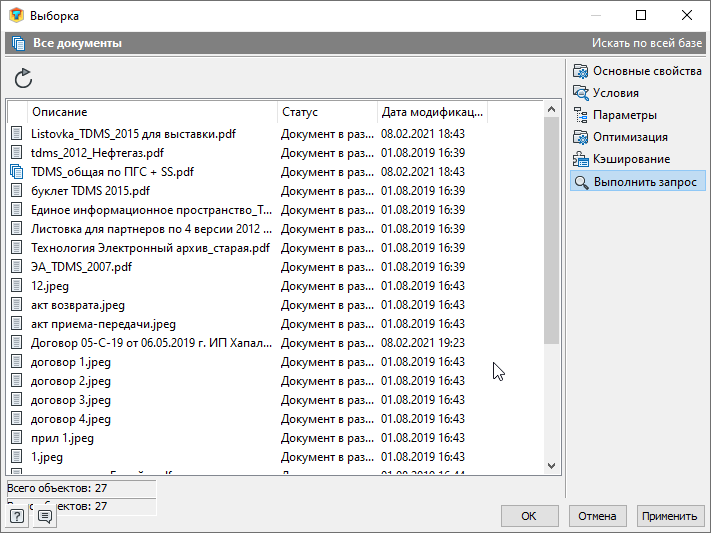Click the Основные свойства icon
The height and width of the screenshot is (533, 711).
click(x=580, y=72)
